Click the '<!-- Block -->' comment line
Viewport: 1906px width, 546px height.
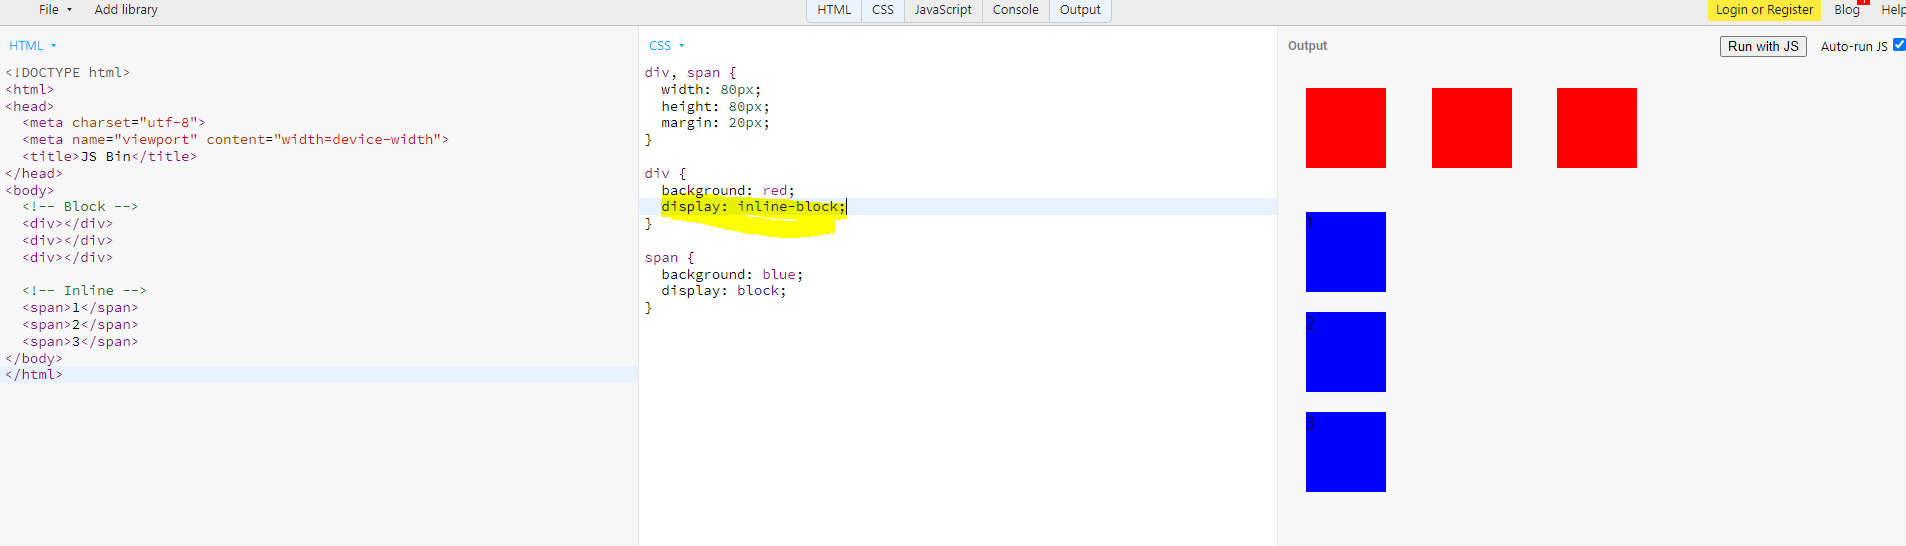tap(80, 207)
